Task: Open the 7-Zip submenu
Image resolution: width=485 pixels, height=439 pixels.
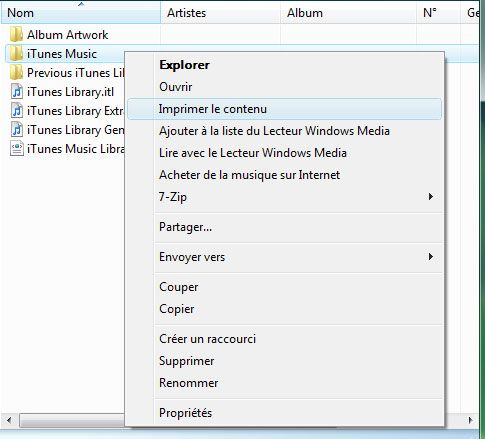Action: click(x=285, y=197)
